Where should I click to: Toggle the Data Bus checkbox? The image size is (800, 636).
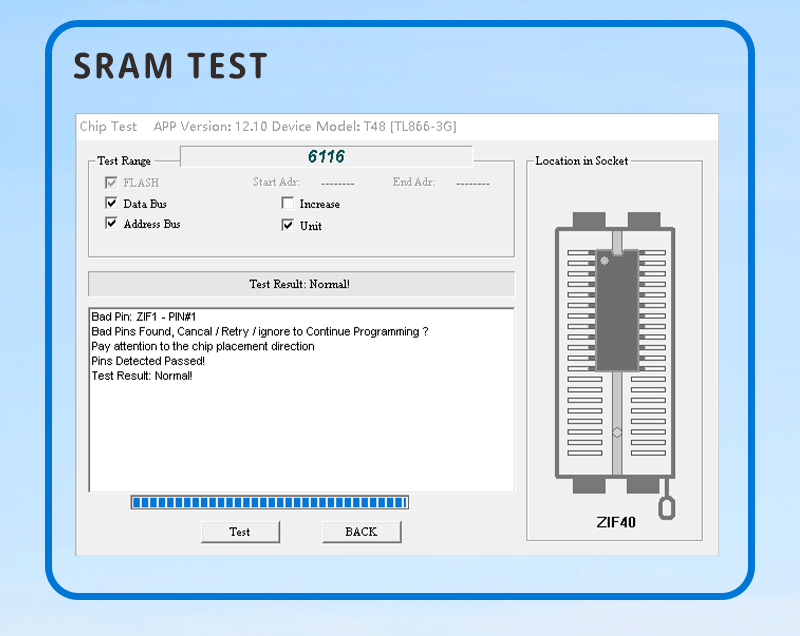111,204
